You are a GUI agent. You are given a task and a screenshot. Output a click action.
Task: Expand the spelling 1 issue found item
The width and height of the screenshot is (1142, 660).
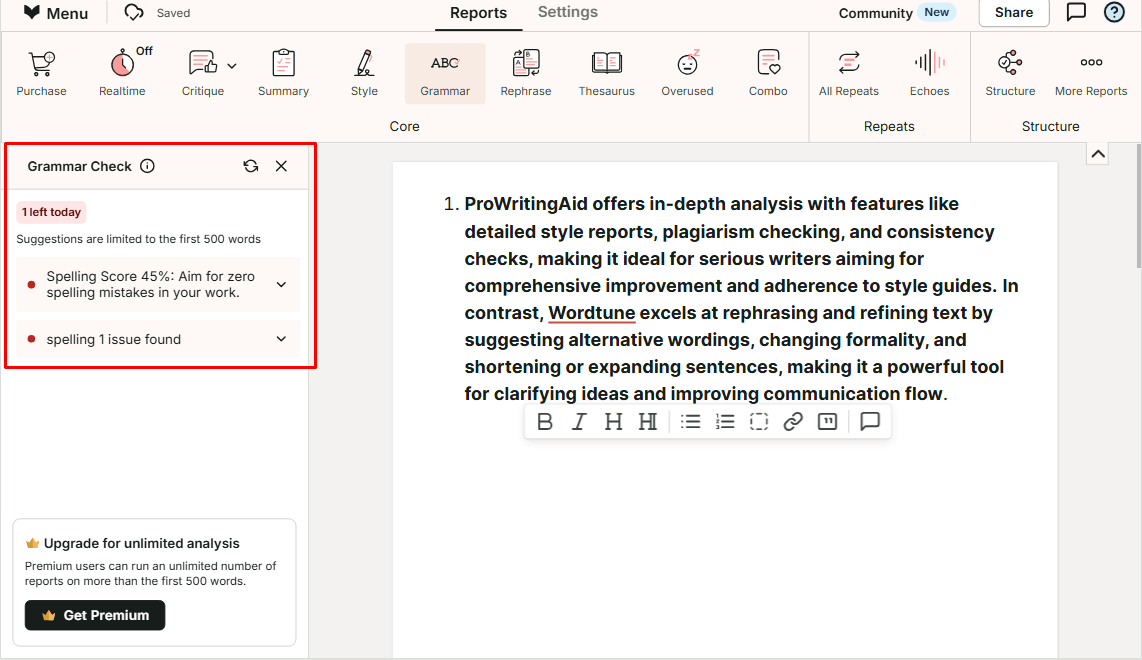click(x=158, y=339)
